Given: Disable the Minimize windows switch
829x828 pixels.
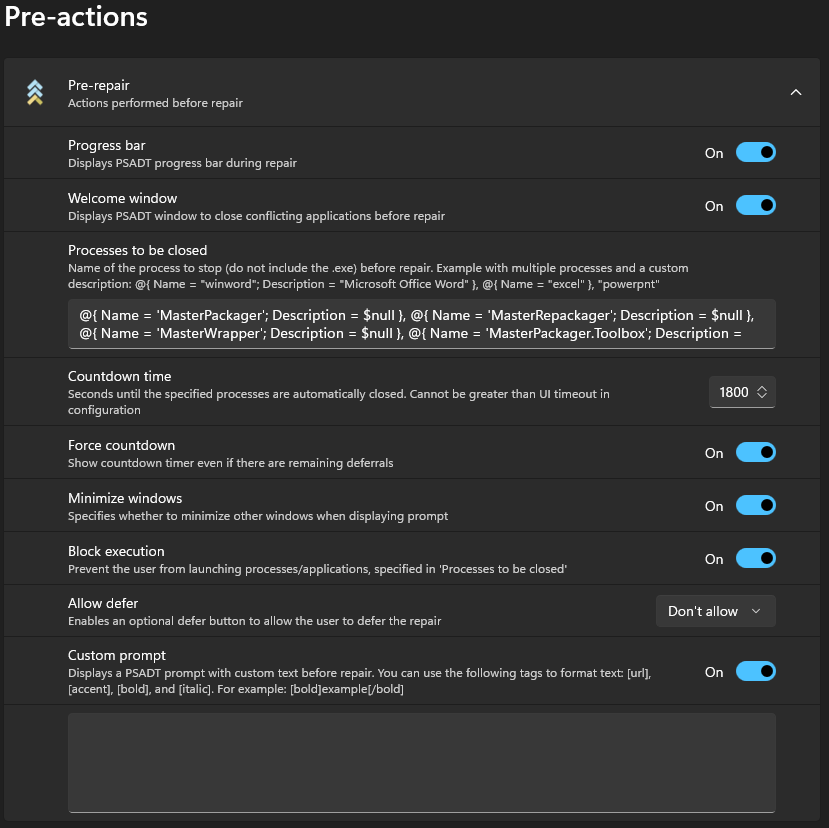Looking at the screenshot, I should point(755,506).
